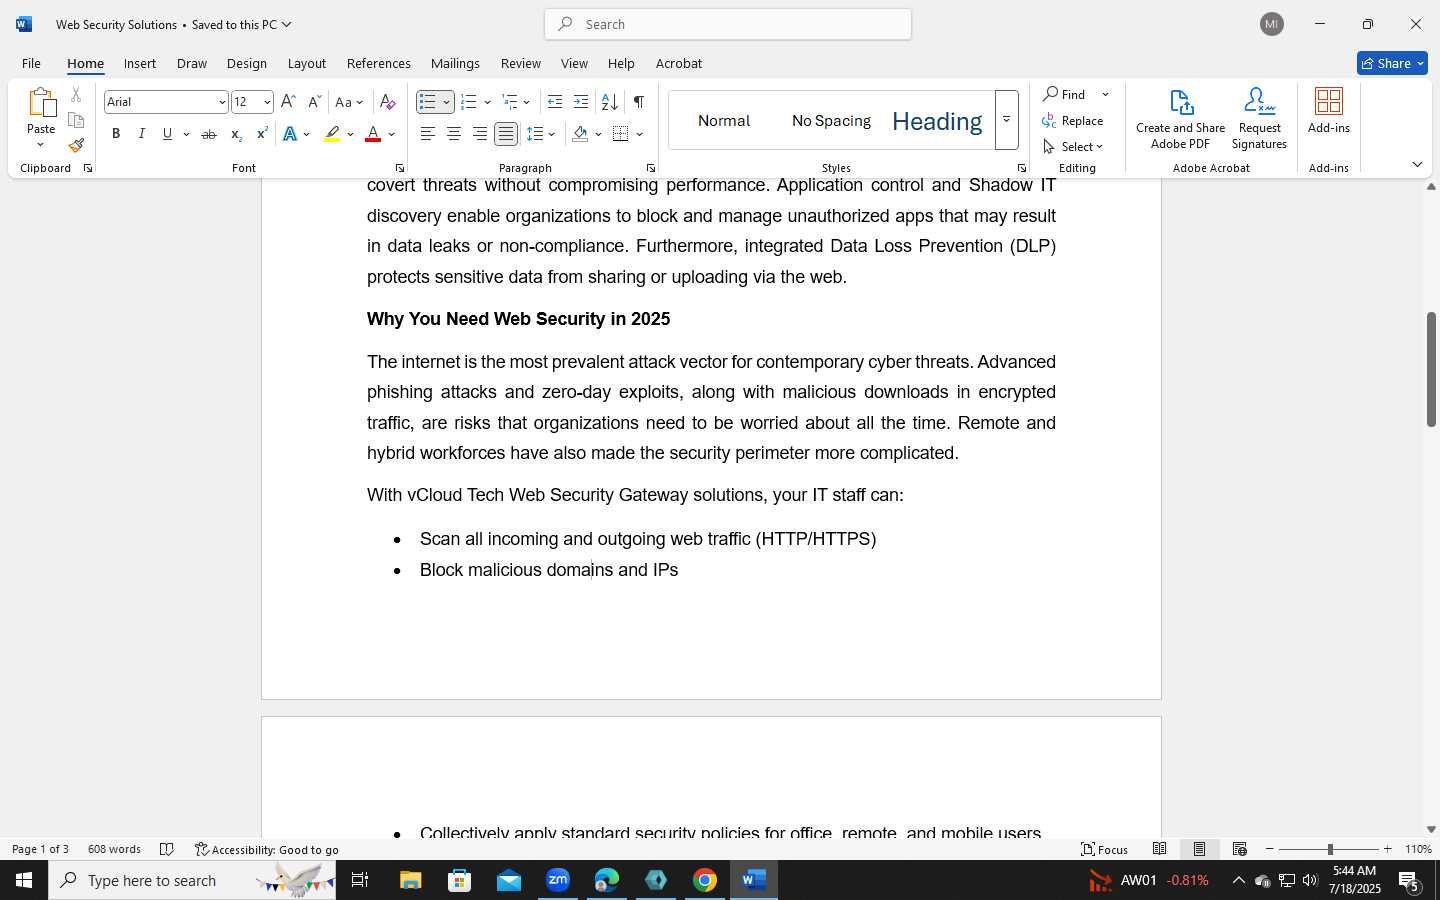Click the Cut scissors icon

tap(76, 95)
